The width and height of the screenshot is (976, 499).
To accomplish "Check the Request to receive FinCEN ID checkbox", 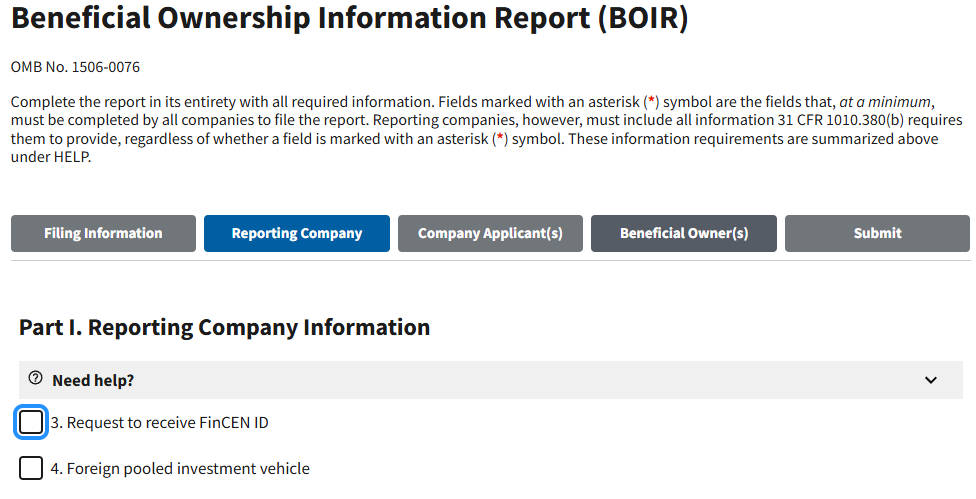I will point(31,423).
